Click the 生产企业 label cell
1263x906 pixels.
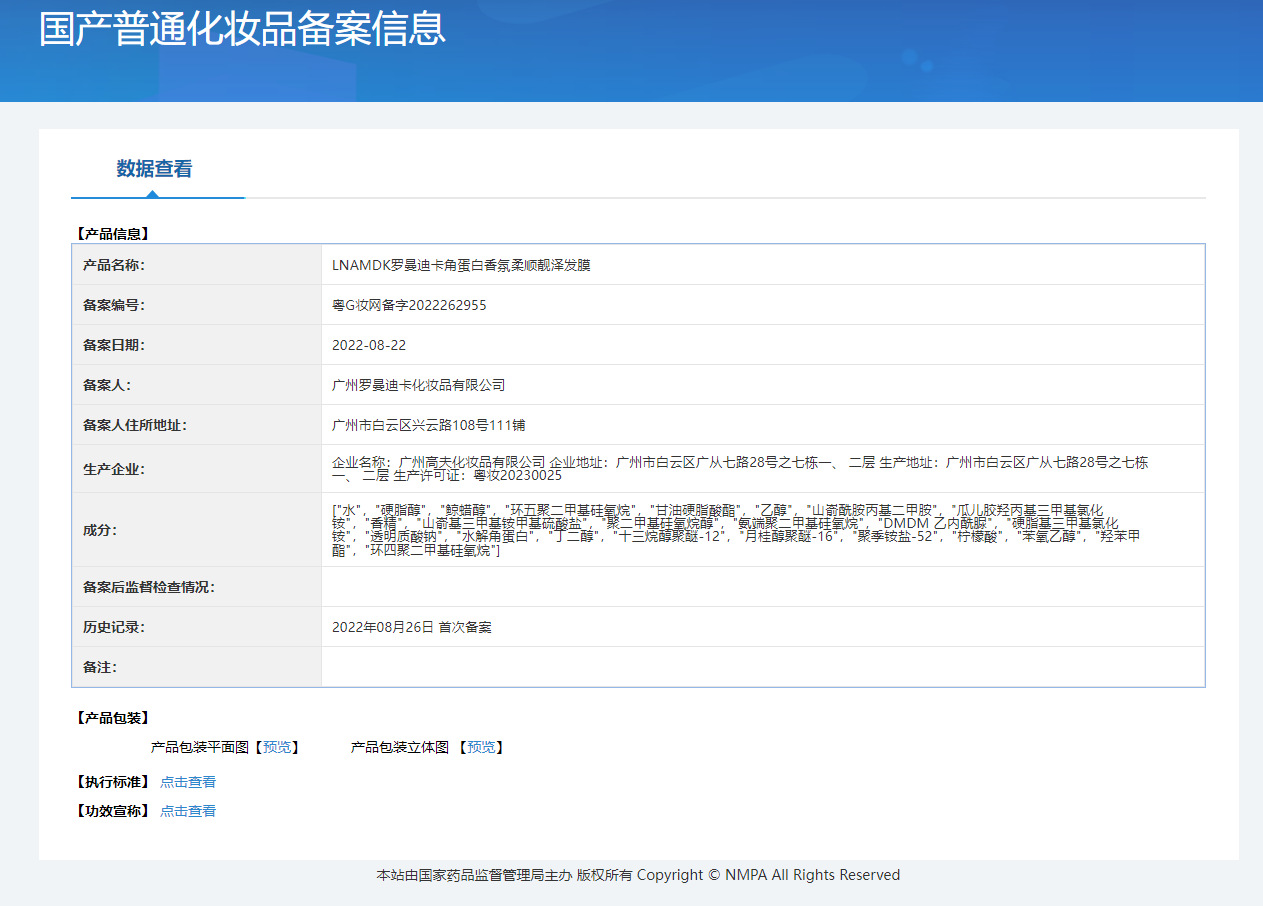click(x=197, y=469)
